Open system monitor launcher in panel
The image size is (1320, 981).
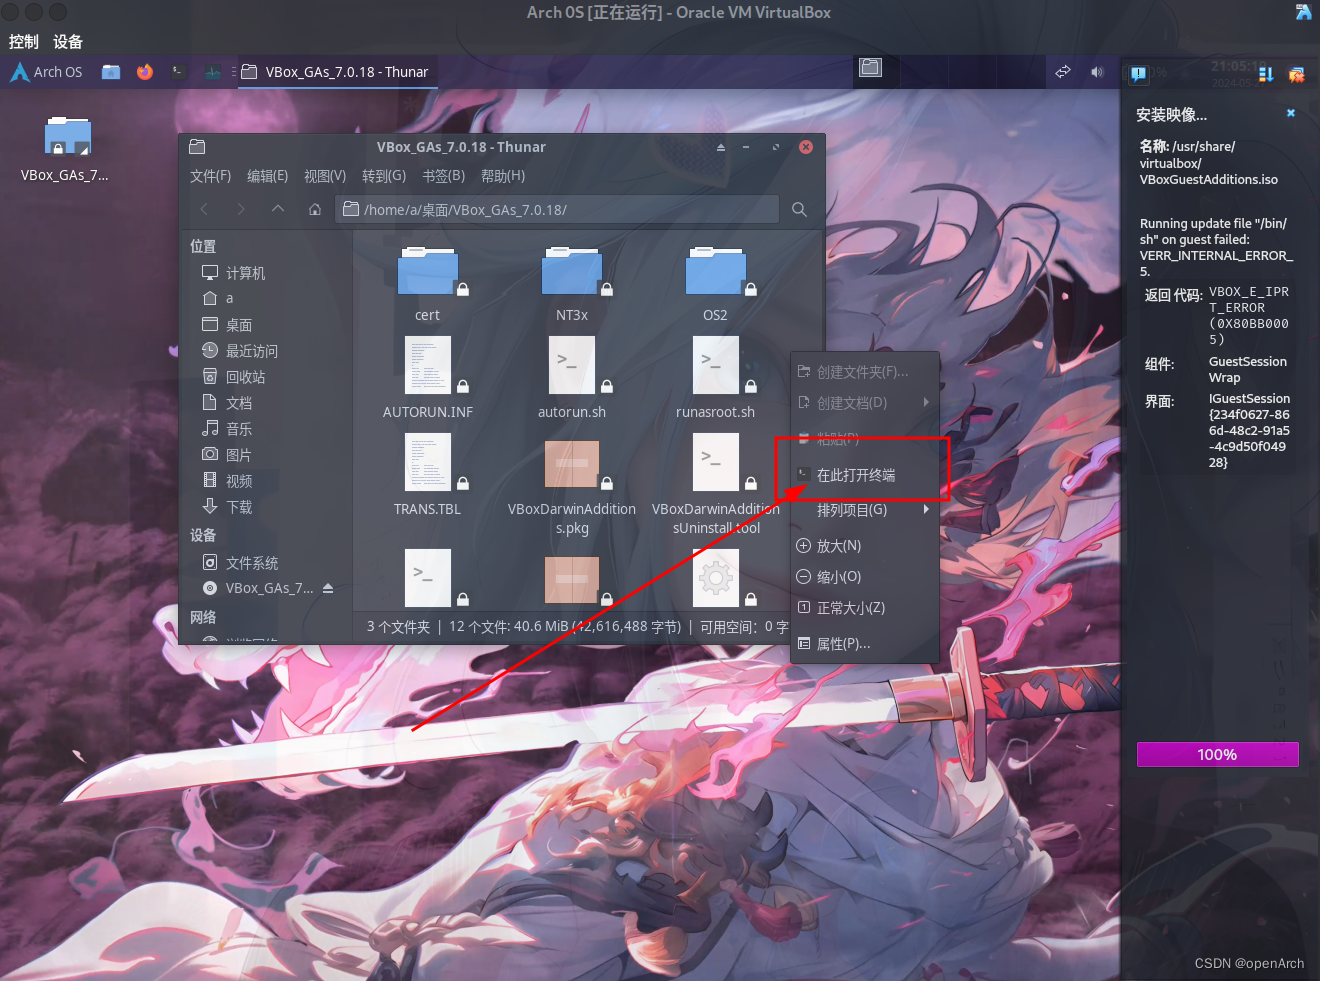click(213, 72)
